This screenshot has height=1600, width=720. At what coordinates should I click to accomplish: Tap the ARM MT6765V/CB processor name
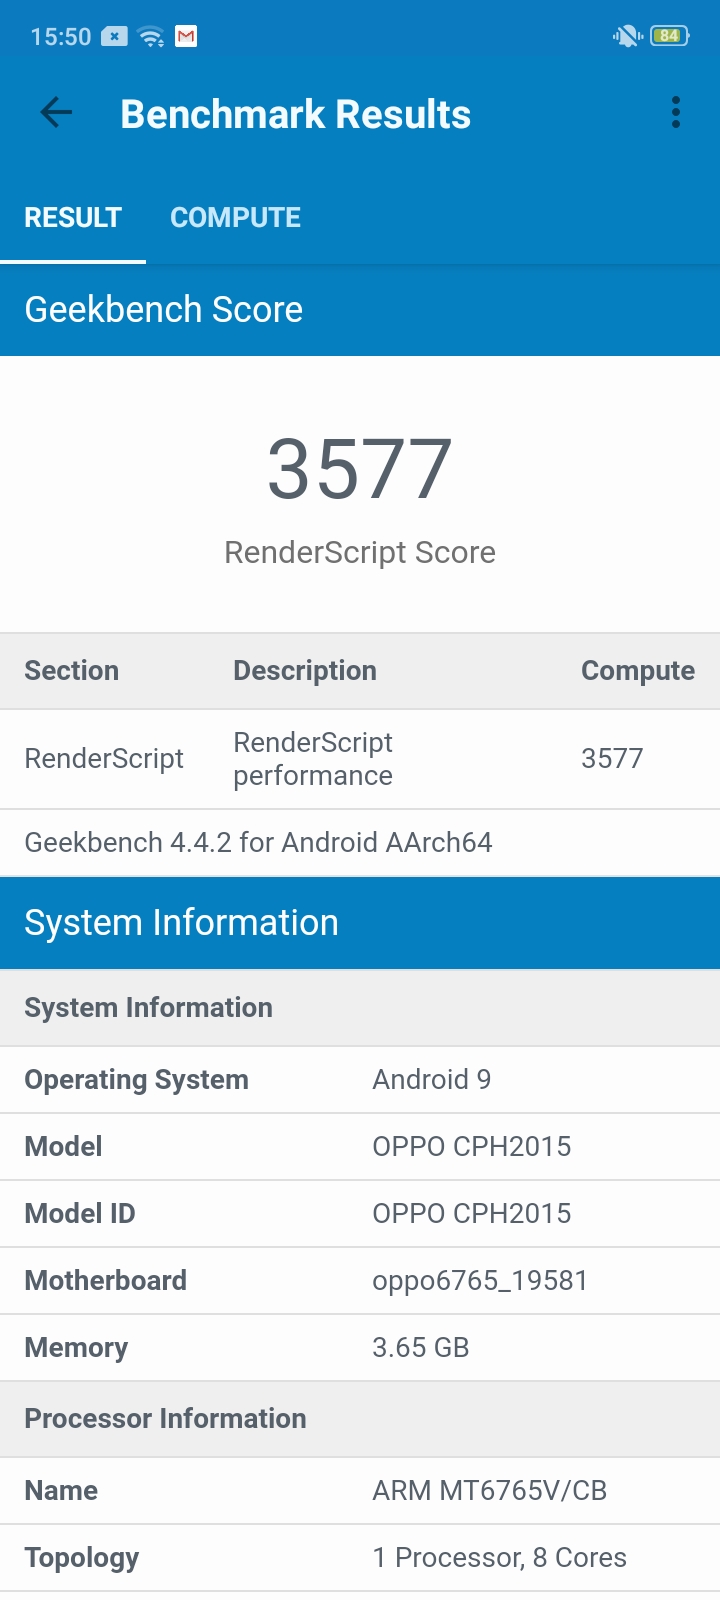490,1491
